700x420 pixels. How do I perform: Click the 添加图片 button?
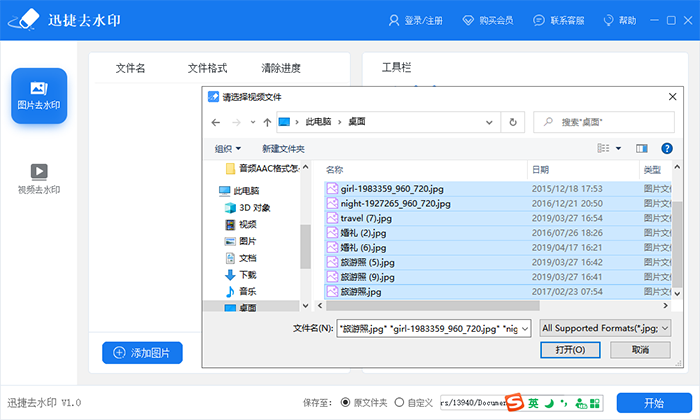142,353
